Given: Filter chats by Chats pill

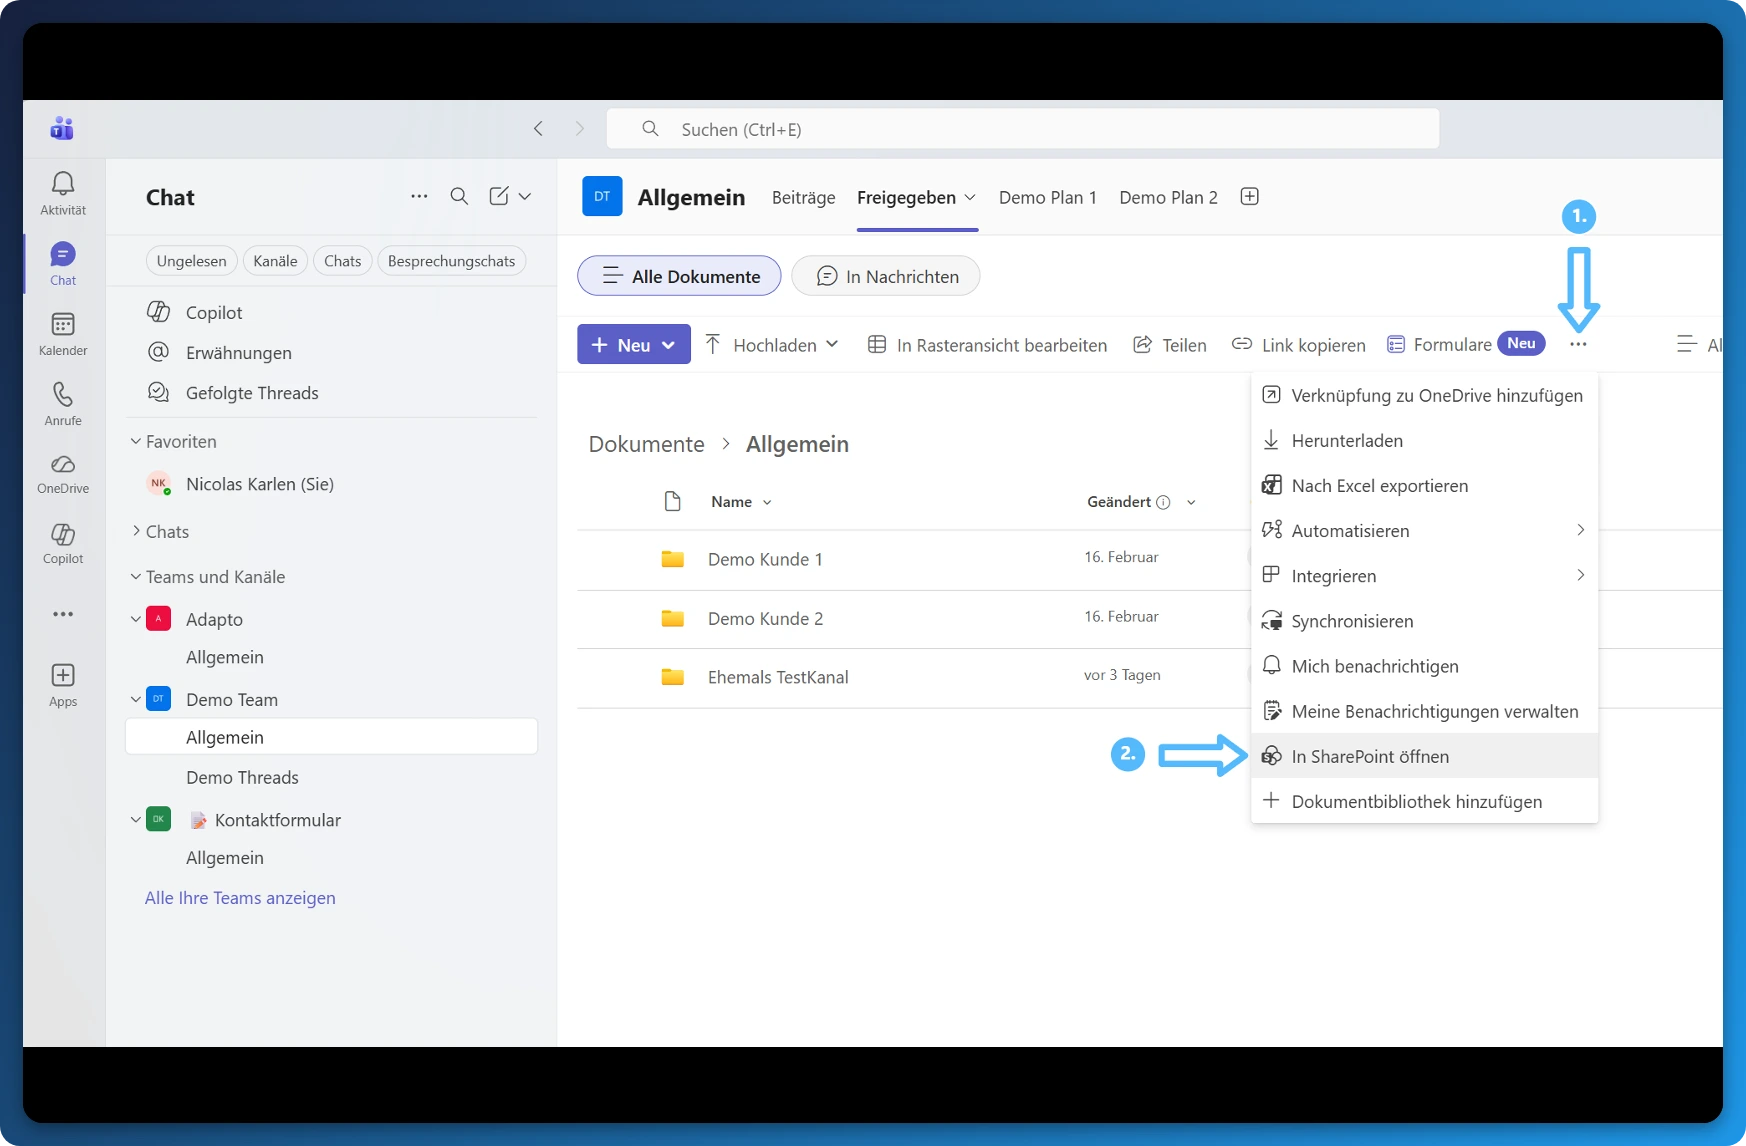Looking at the screenshot, I should click(x=342, y=261).
